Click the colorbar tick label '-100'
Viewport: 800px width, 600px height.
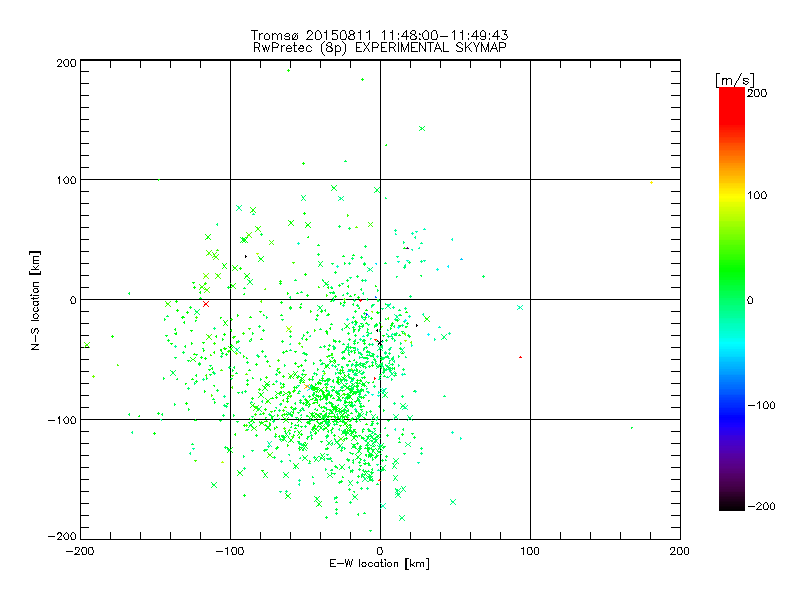coord(761,405)
